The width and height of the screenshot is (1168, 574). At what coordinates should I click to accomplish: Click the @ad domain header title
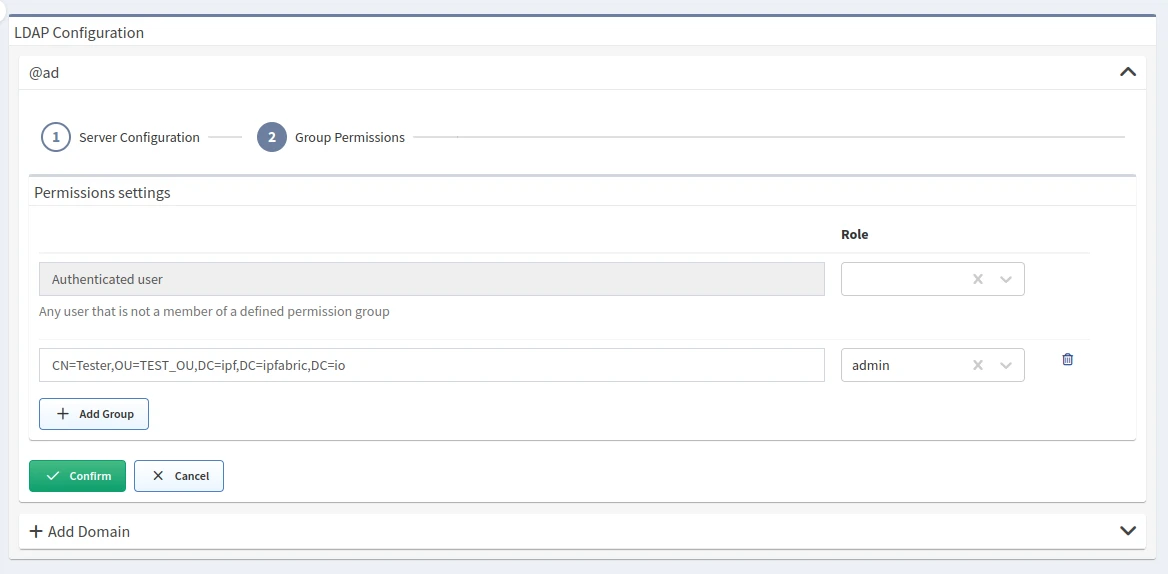point(44,72)
